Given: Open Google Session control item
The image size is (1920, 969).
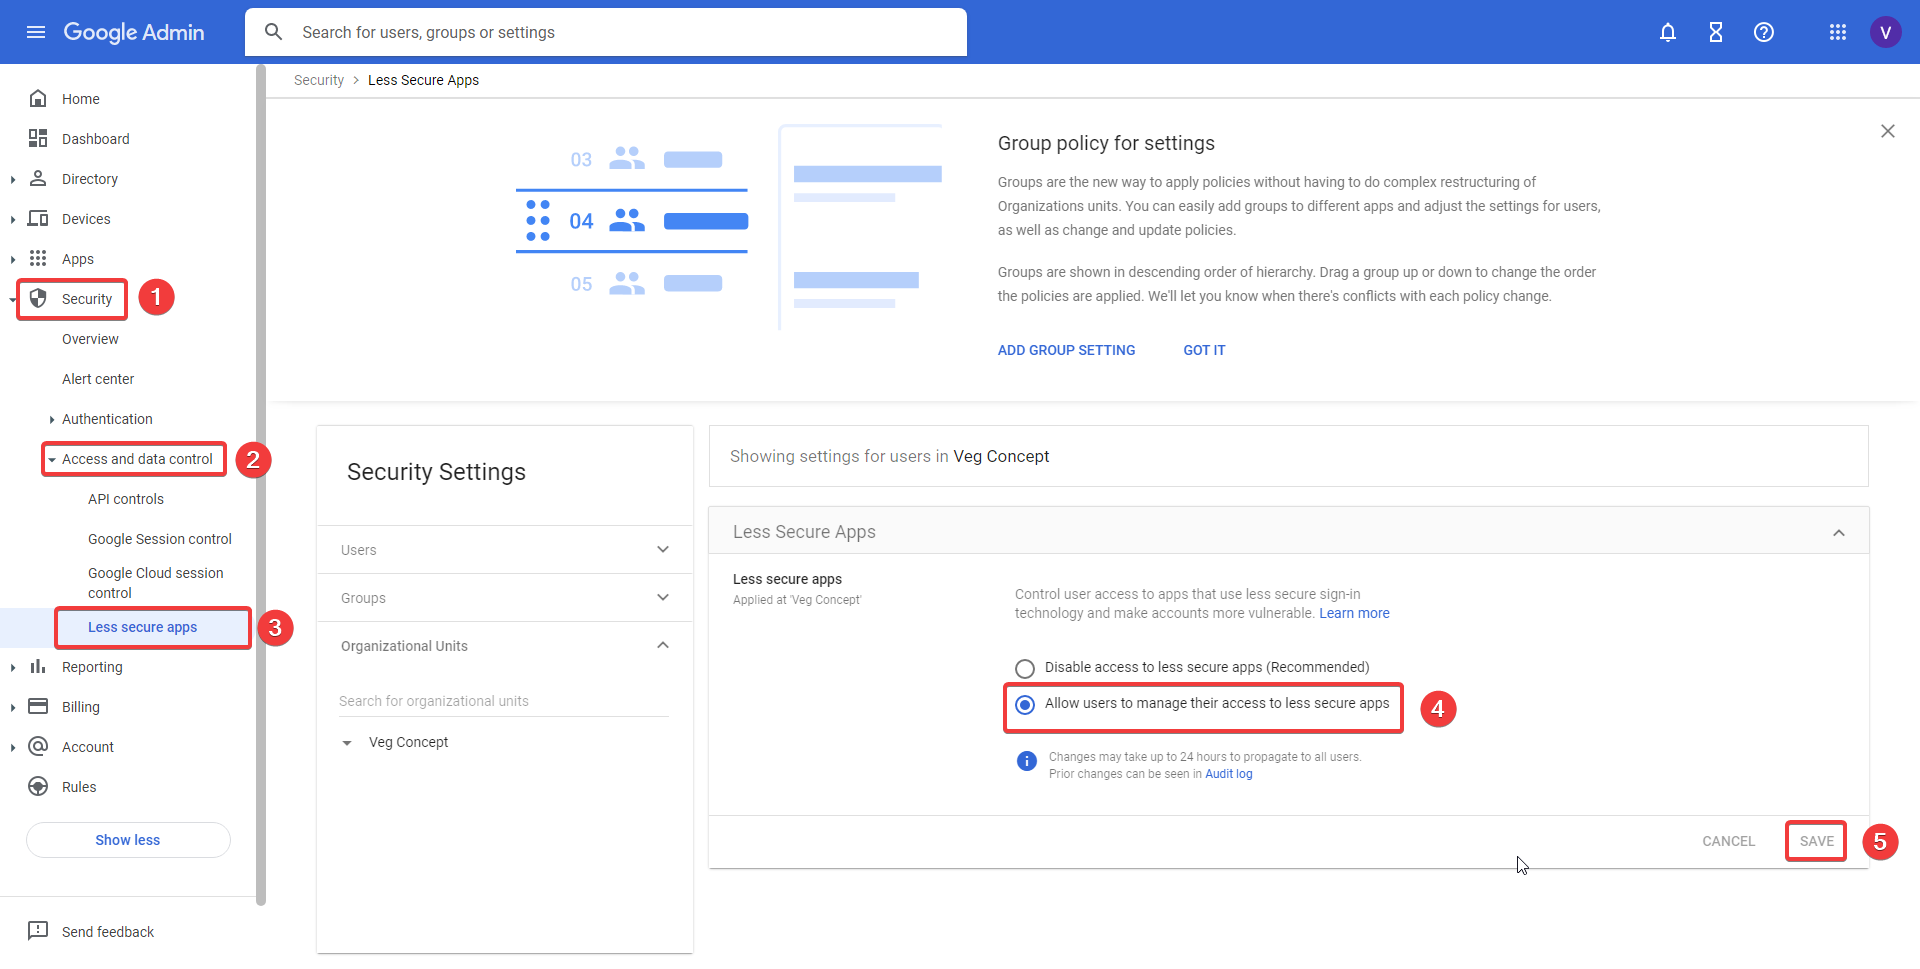Looking at the screenshot, I should pyautogui.click(x=160, y=539).
